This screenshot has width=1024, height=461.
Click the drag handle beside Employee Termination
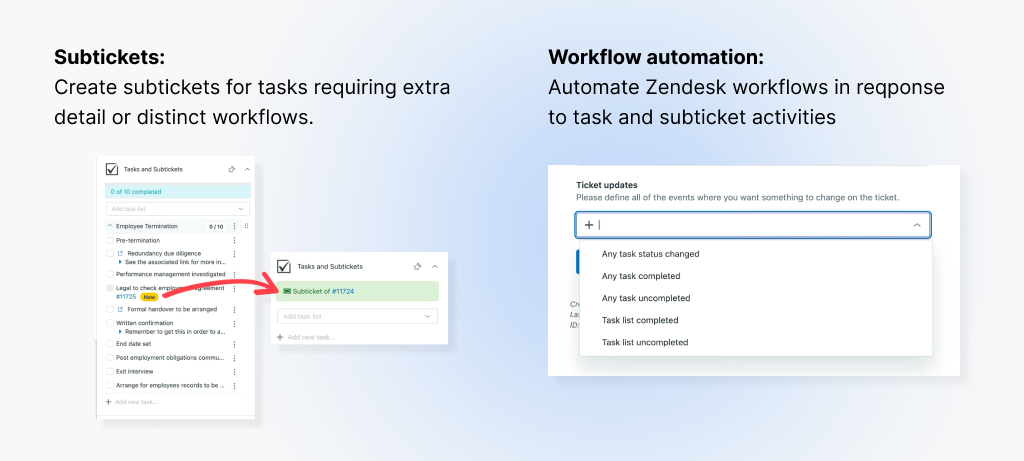click(246, 227)
